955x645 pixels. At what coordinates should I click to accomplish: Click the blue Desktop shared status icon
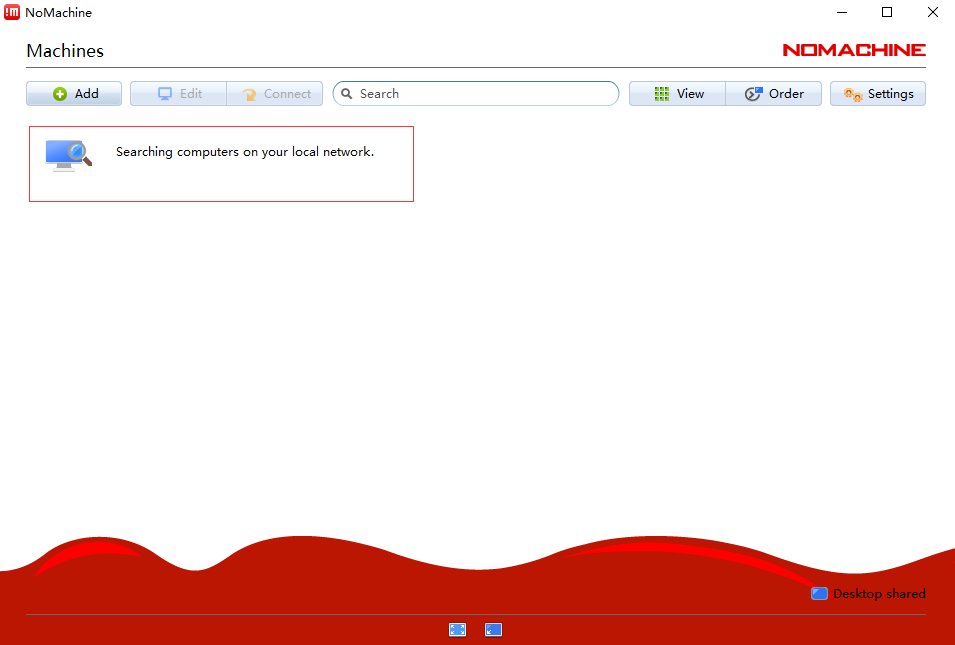tap(819, 593)
